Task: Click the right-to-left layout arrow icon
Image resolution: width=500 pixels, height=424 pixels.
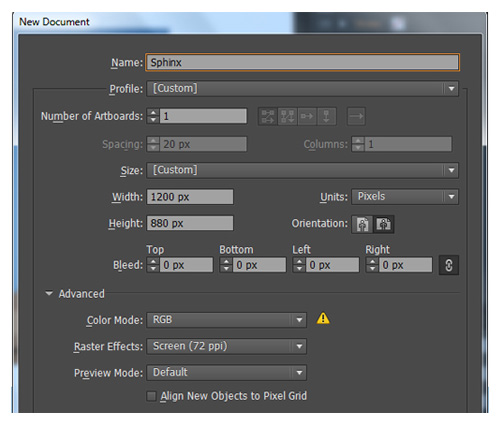Action: pyautogui.click(x=356, y=116)
